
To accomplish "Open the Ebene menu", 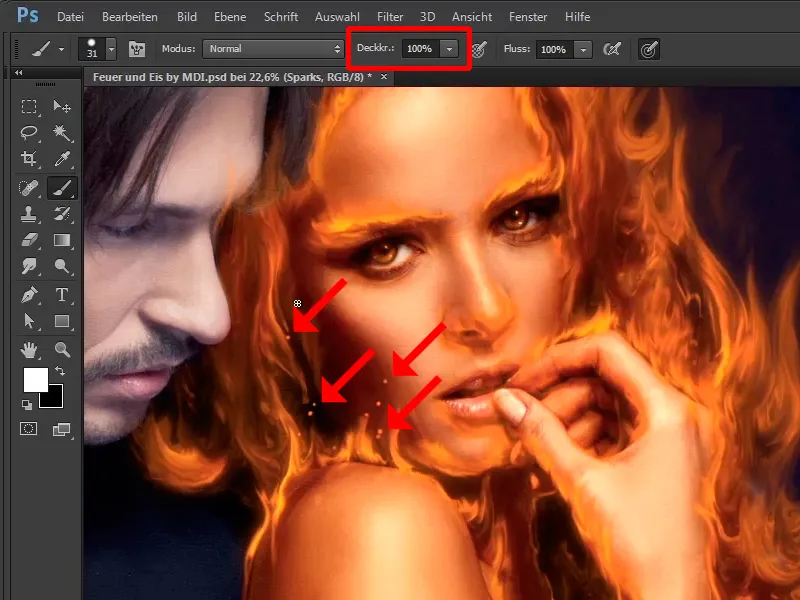I will pyautogui.click(x=230, y=17).
